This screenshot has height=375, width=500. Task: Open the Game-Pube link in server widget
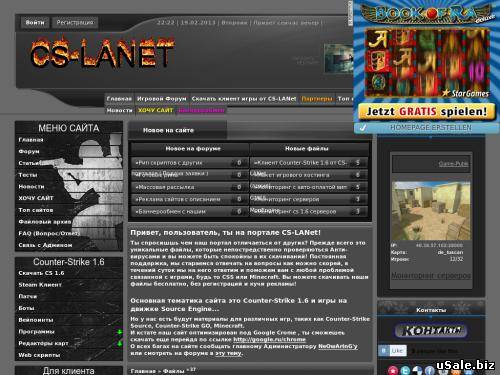pyautogui.click(x=453, y=164)
